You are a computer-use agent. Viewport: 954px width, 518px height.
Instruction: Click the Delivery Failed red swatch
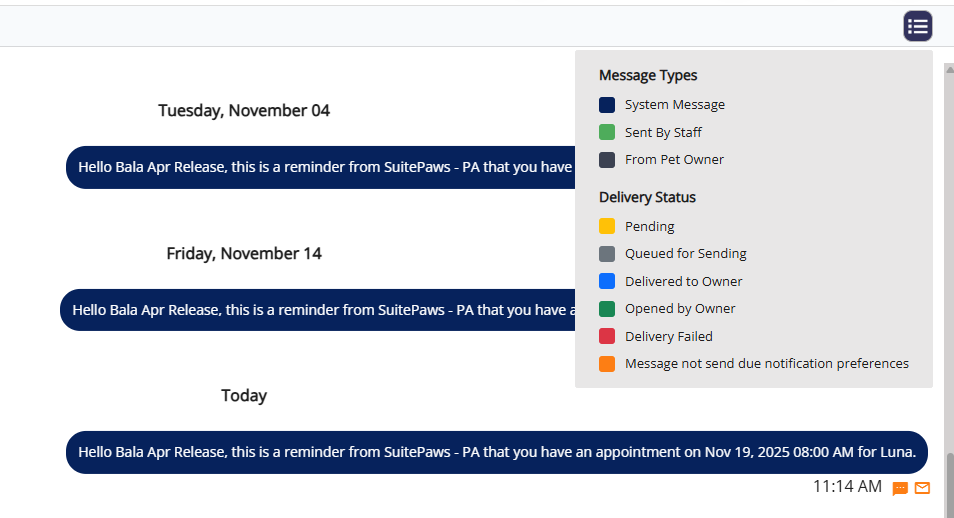(607, 336)
